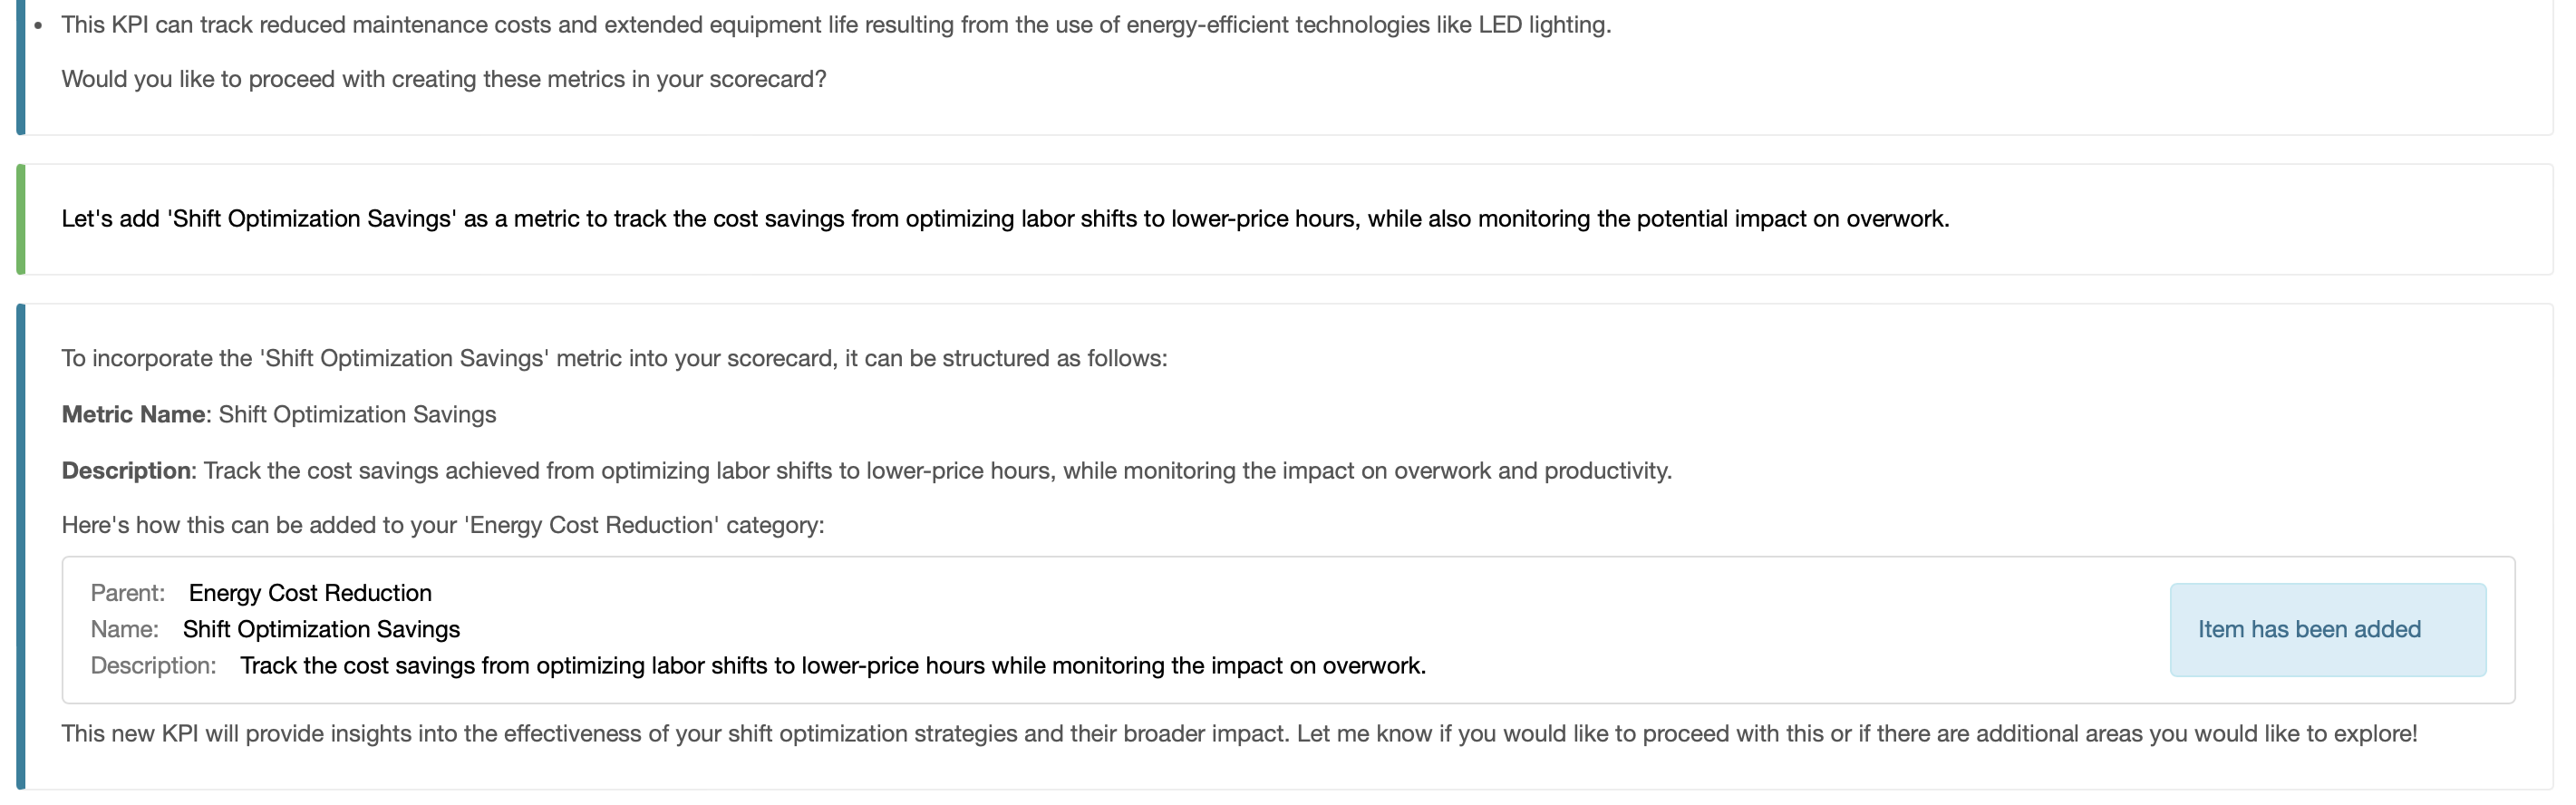2576x805 pixels.
Task: Click the "Here's how this can be added" line
Action: point(443,525)
